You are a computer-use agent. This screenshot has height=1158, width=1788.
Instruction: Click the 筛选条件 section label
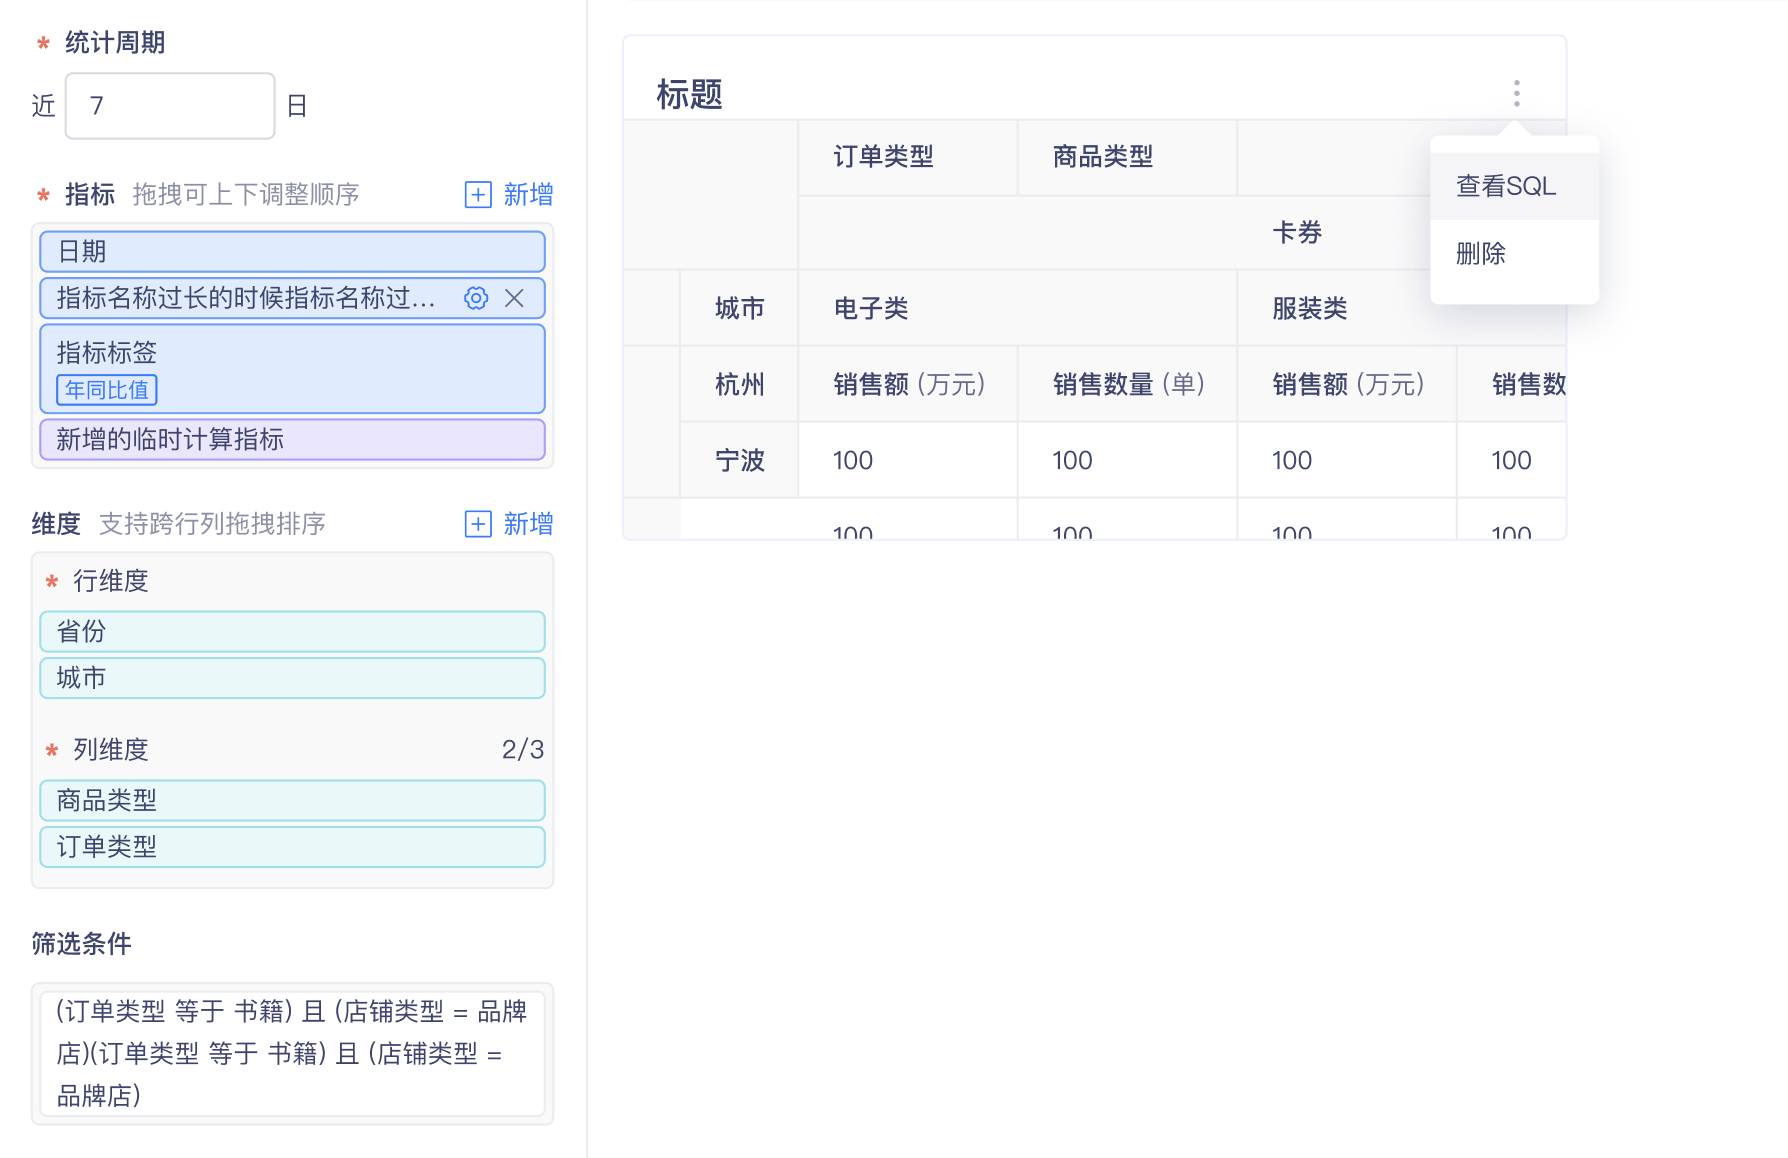tap(81, 943)
